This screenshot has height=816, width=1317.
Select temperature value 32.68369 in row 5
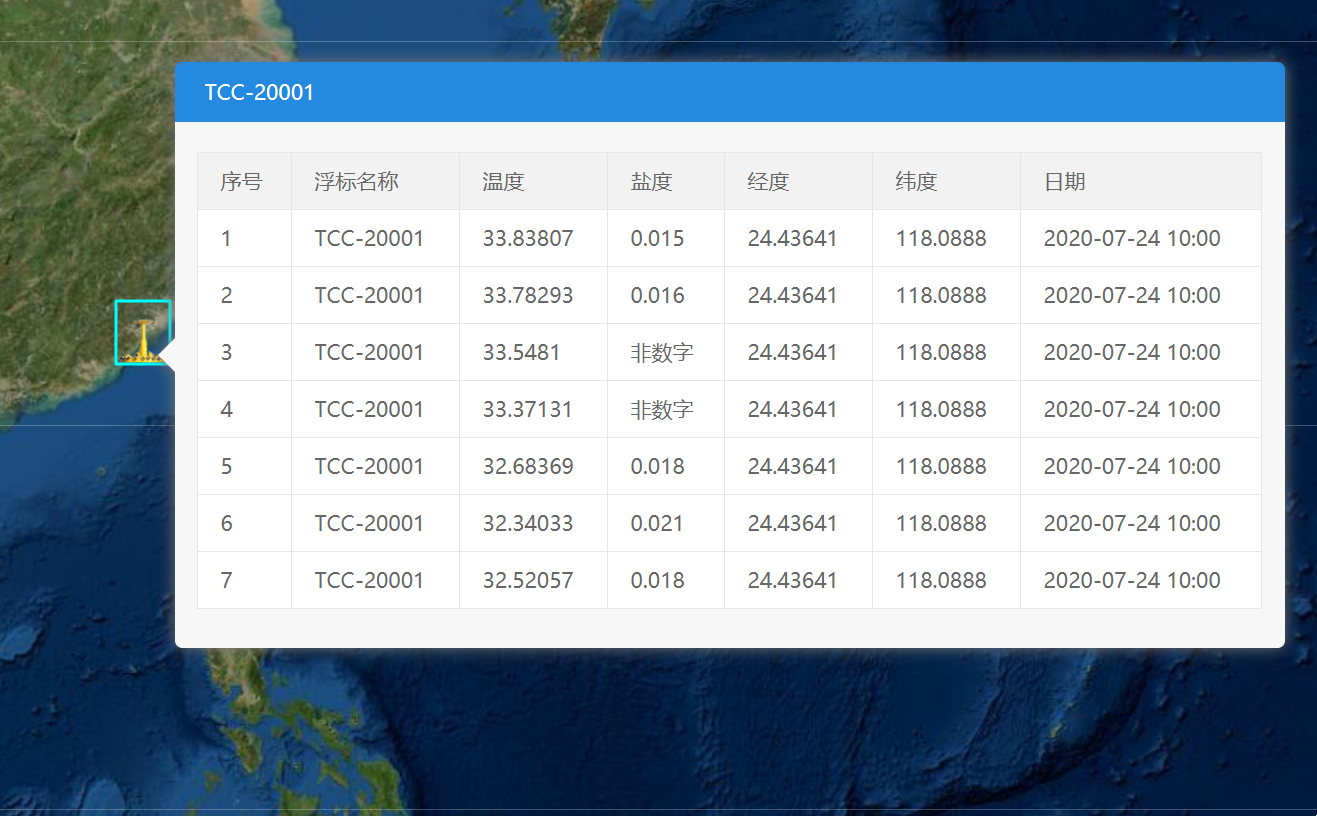pyautogui.click(x=528, y=467)
